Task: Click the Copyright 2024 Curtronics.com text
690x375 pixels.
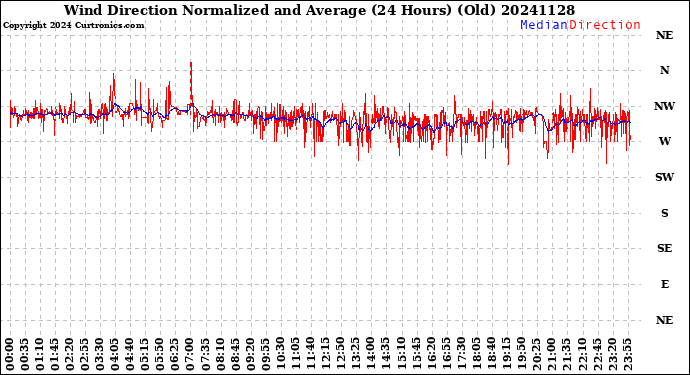Action: pos(73,26)
